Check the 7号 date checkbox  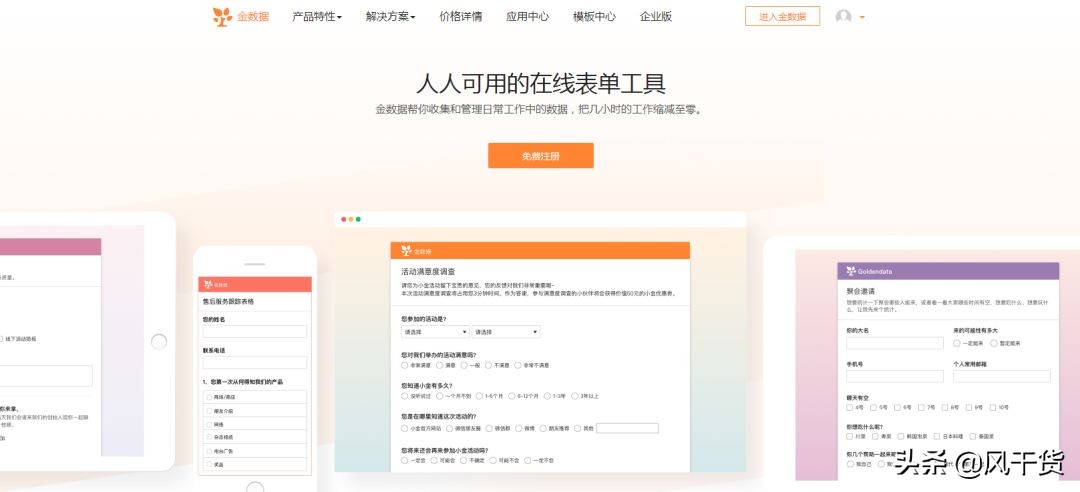point(922,407)
